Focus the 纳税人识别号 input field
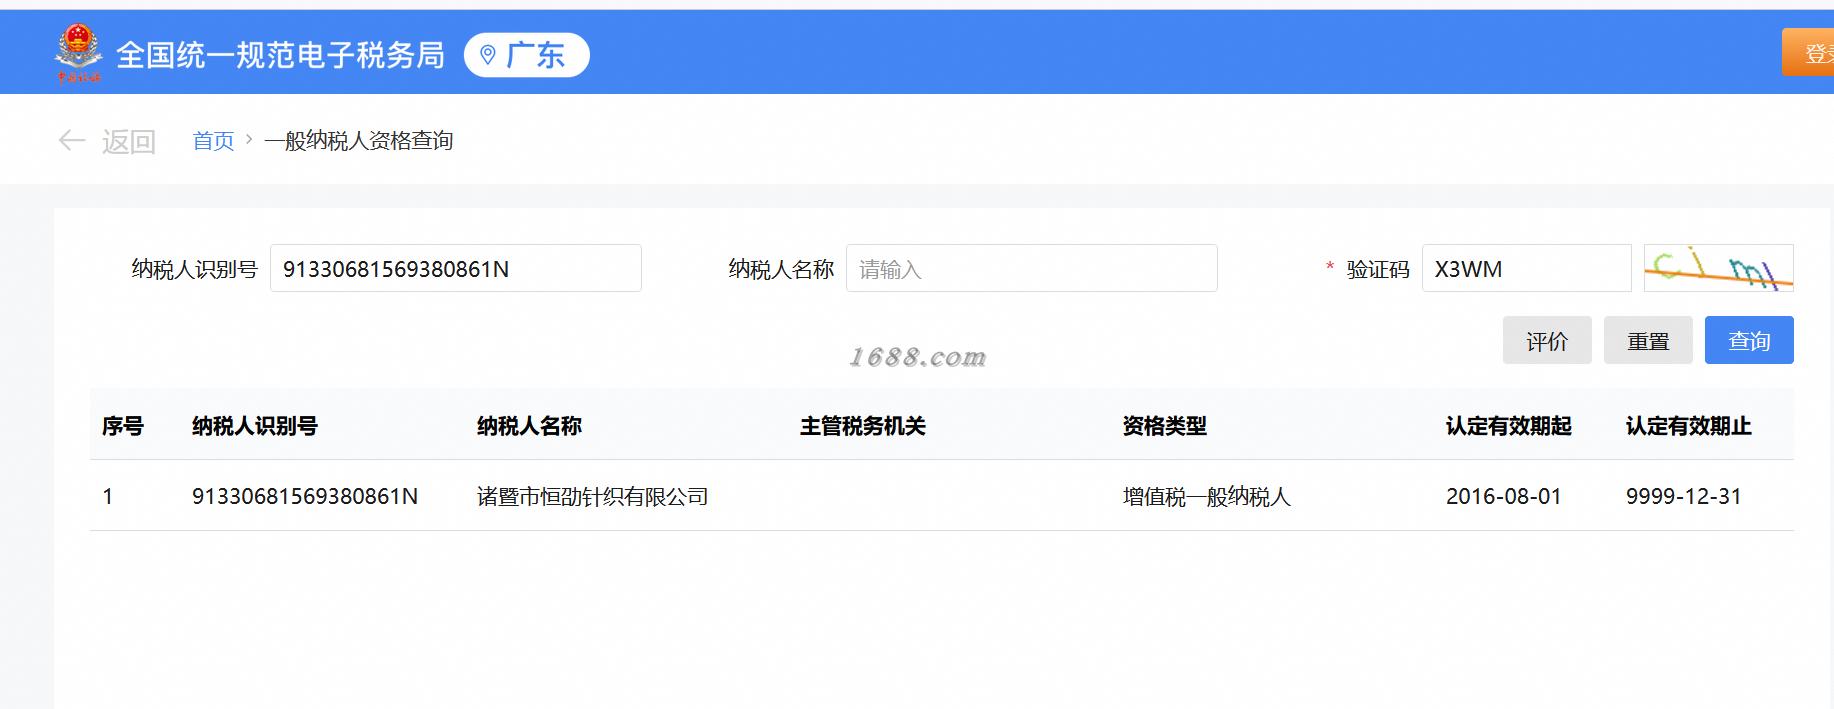This screenshot has width=1834, height=709. pos(456,268)
